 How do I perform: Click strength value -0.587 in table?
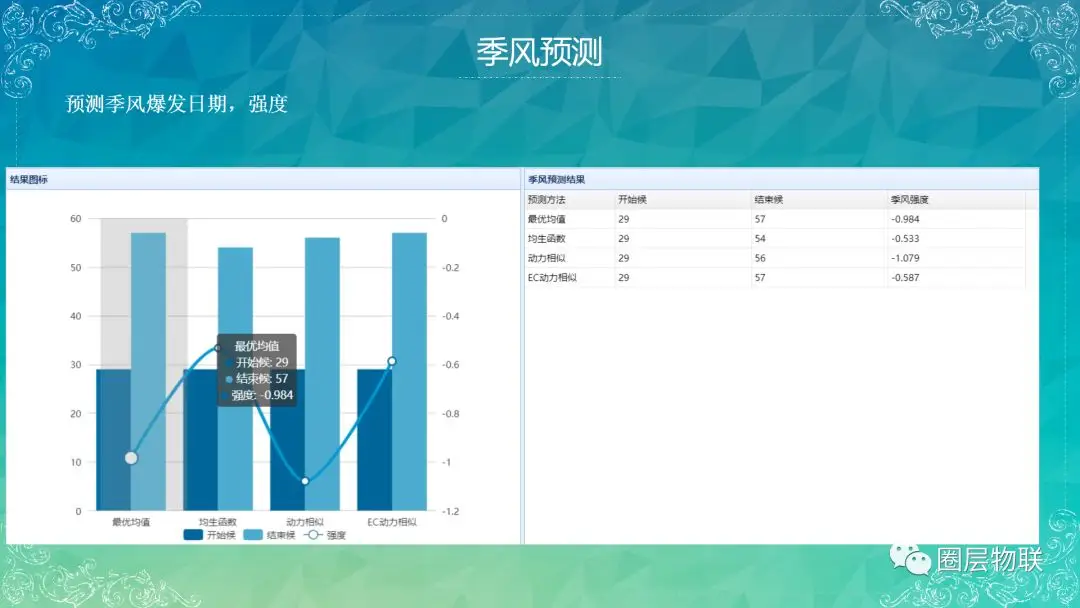905,277
